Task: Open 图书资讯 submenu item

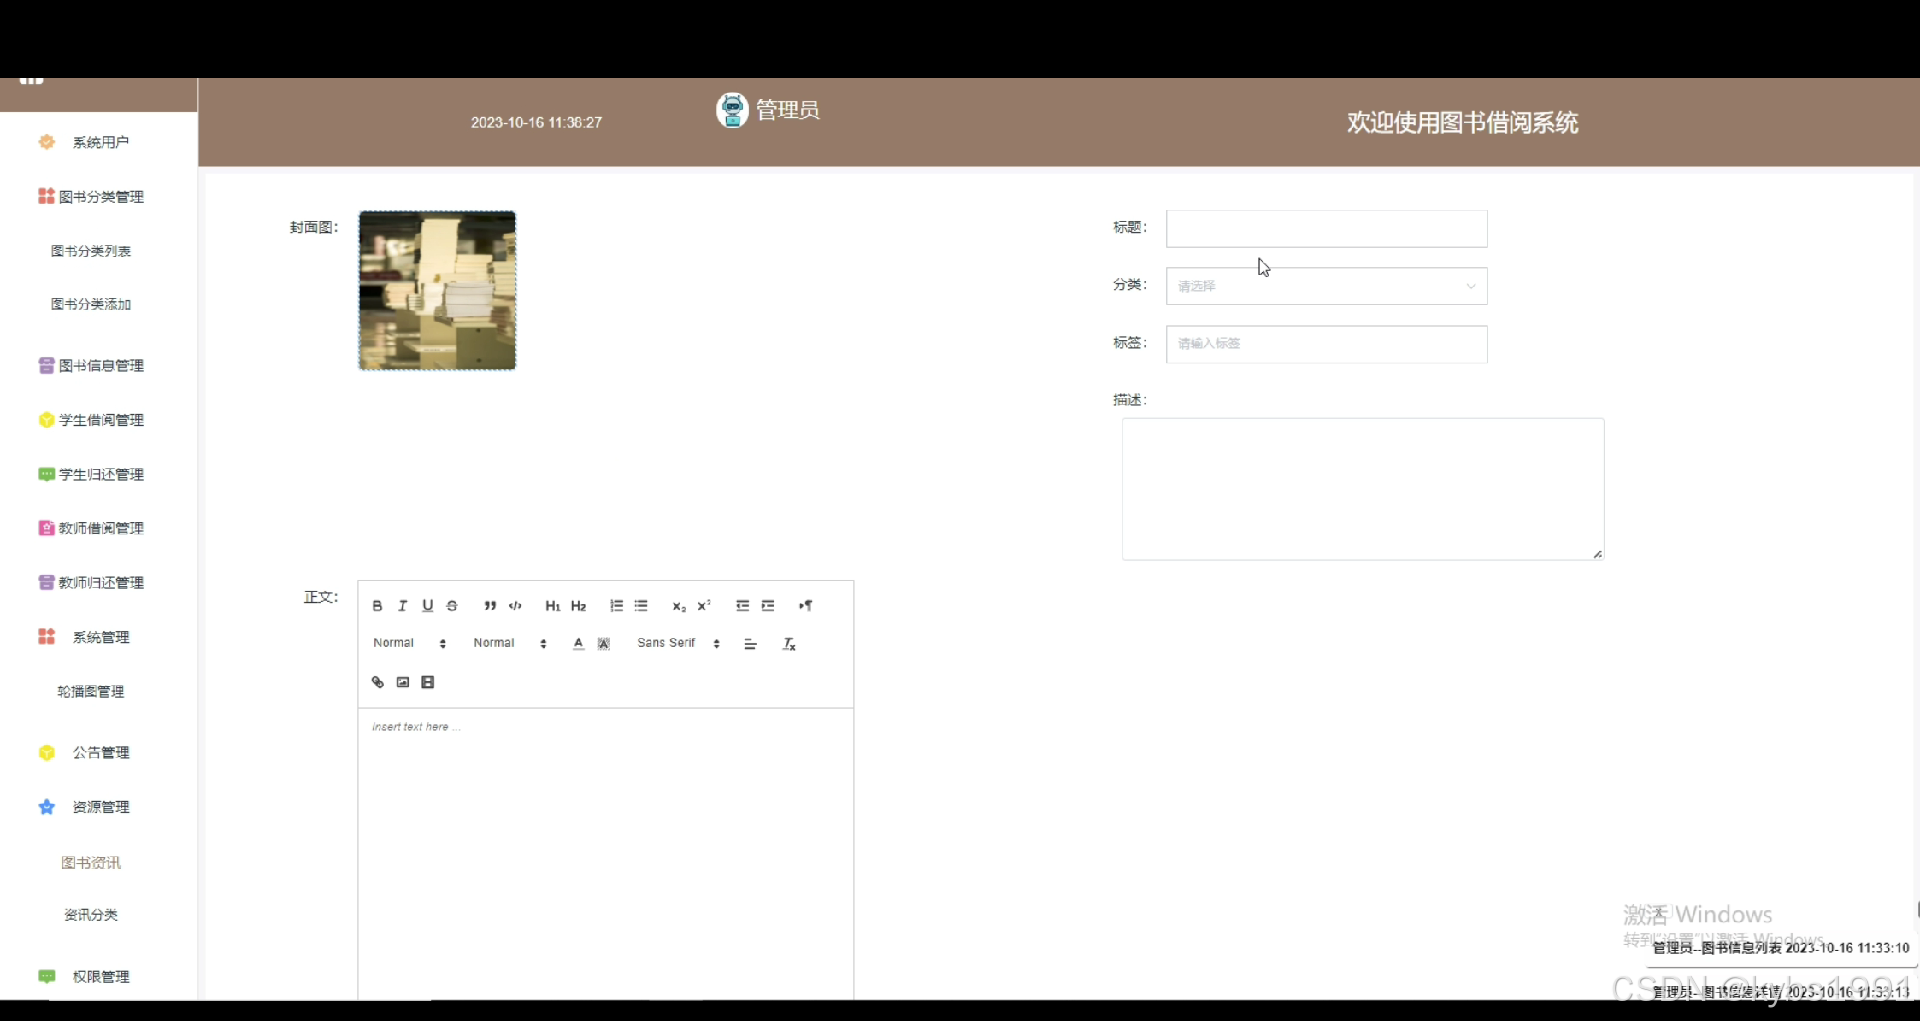Action: click(x=91, y=862)
